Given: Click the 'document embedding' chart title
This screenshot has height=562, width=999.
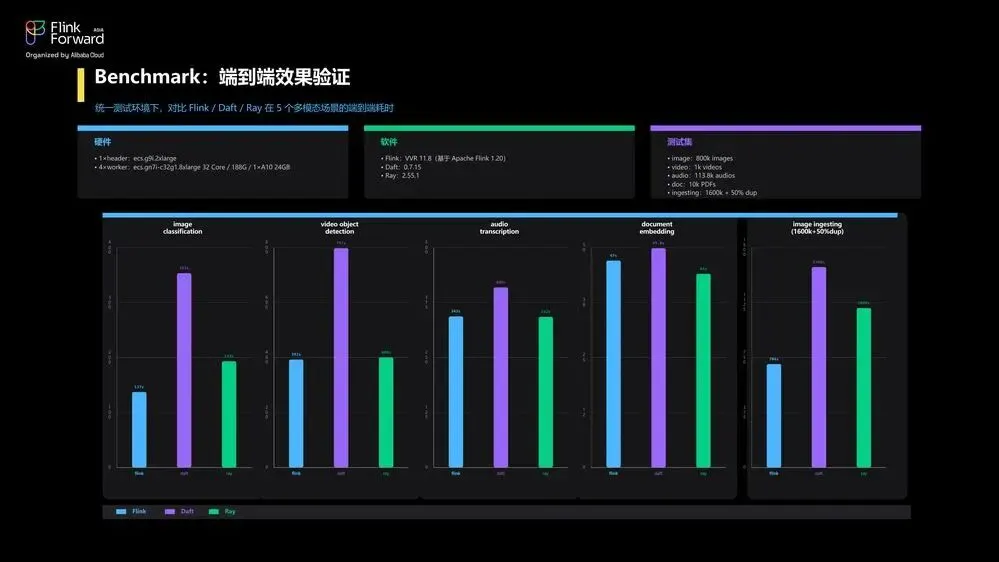Looking at the screenshot, I should (x=657, y=228).
